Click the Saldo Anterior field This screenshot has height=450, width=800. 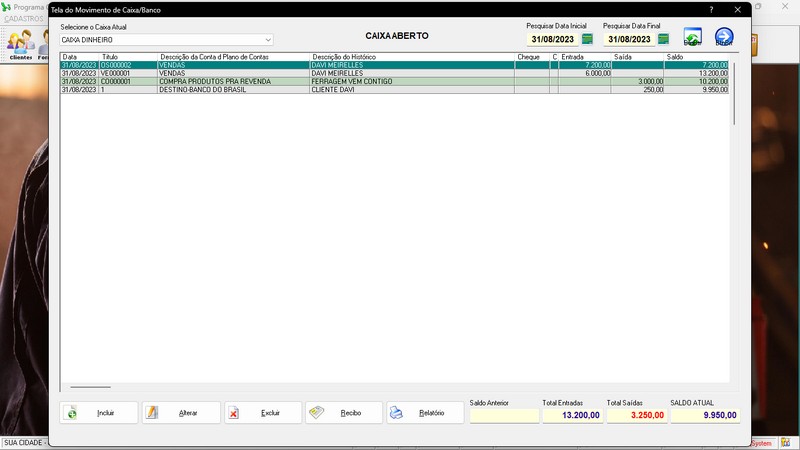tap(504, 415)
